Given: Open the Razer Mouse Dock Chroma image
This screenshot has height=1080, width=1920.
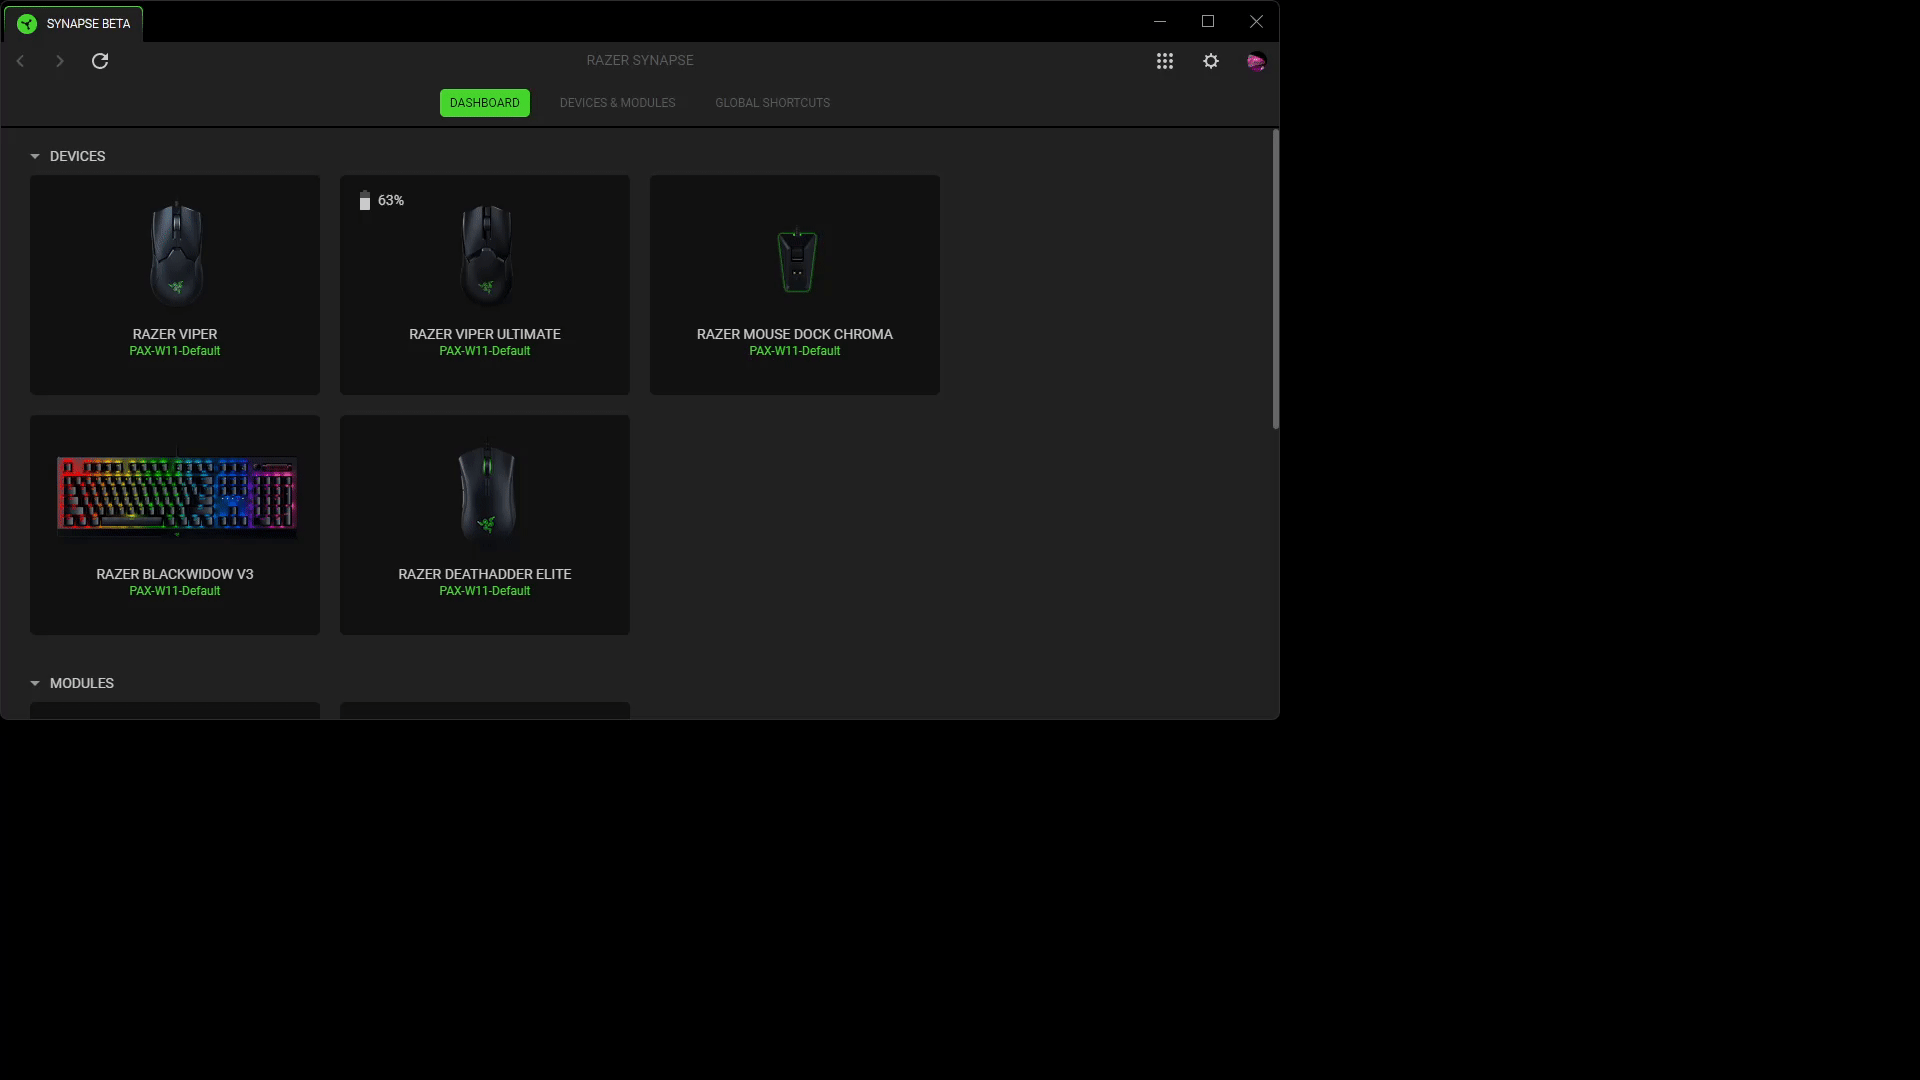Looking at the screenshot, I should (797, 260).
